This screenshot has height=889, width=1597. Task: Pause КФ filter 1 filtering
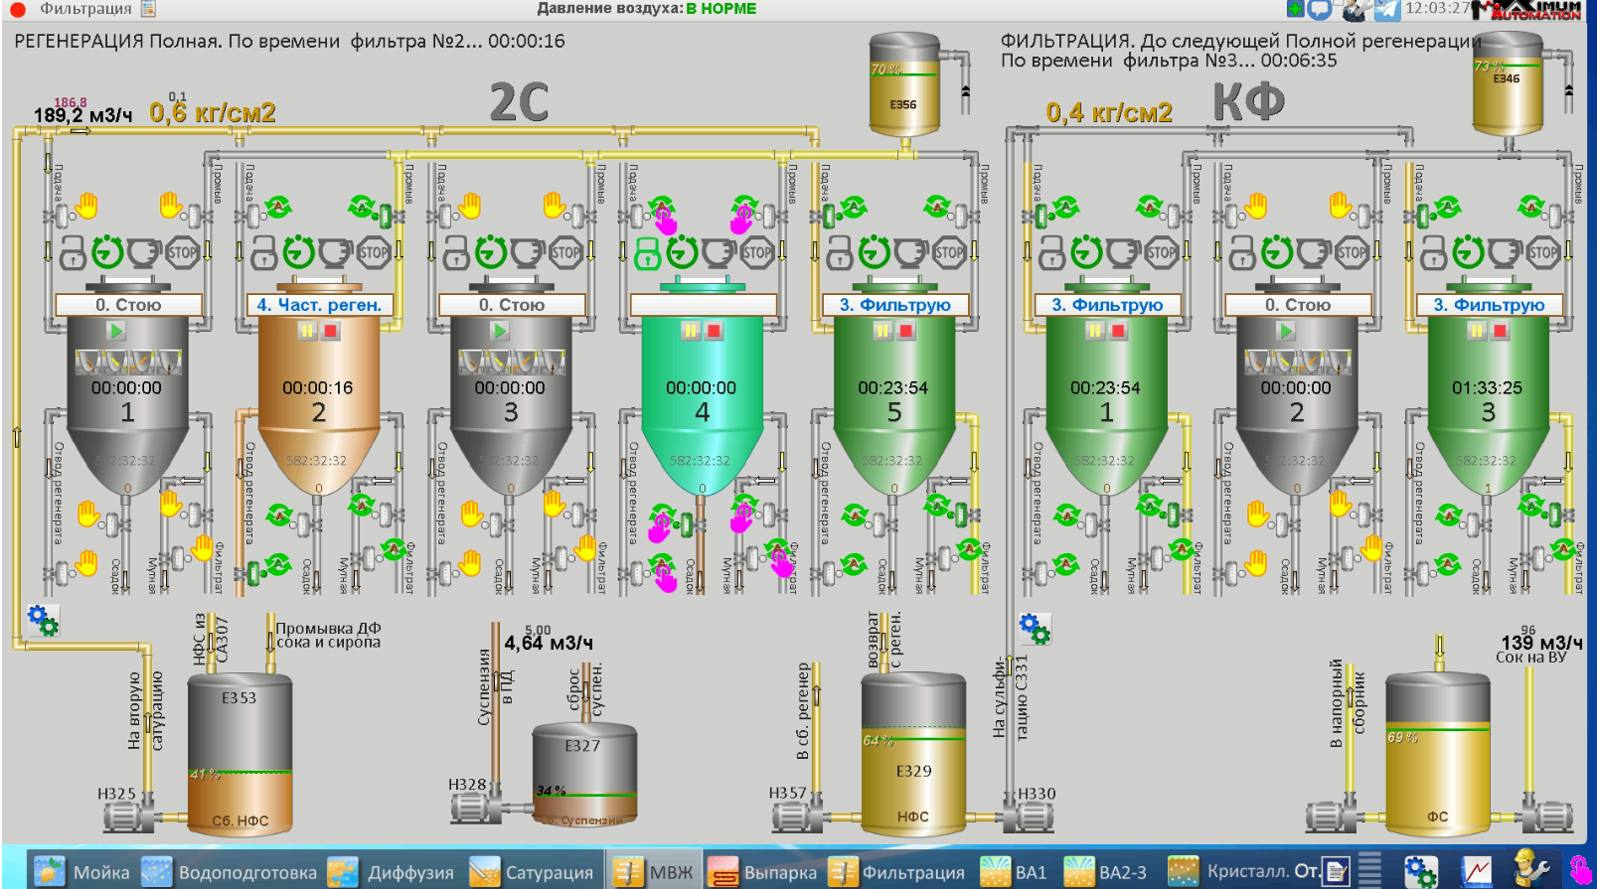click(x=1095, y=331)
